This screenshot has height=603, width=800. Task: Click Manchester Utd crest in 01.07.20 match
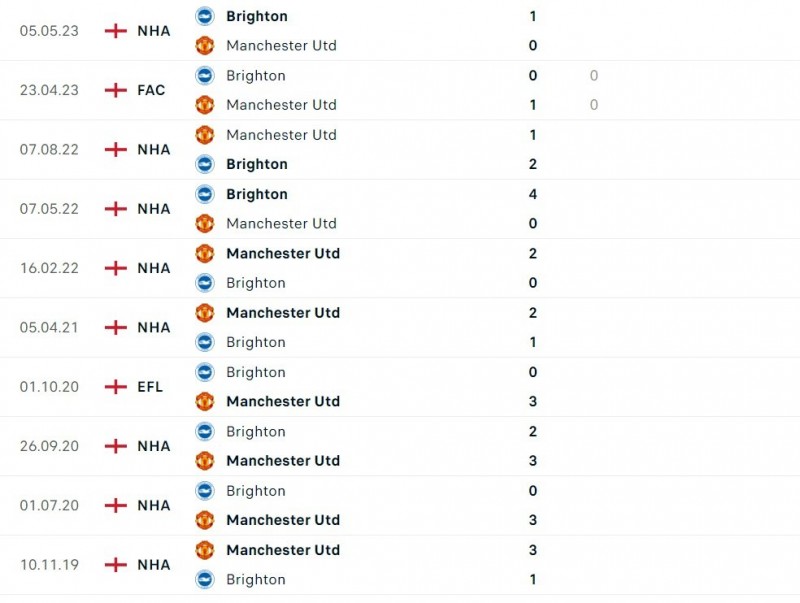[x=205, y=520]
